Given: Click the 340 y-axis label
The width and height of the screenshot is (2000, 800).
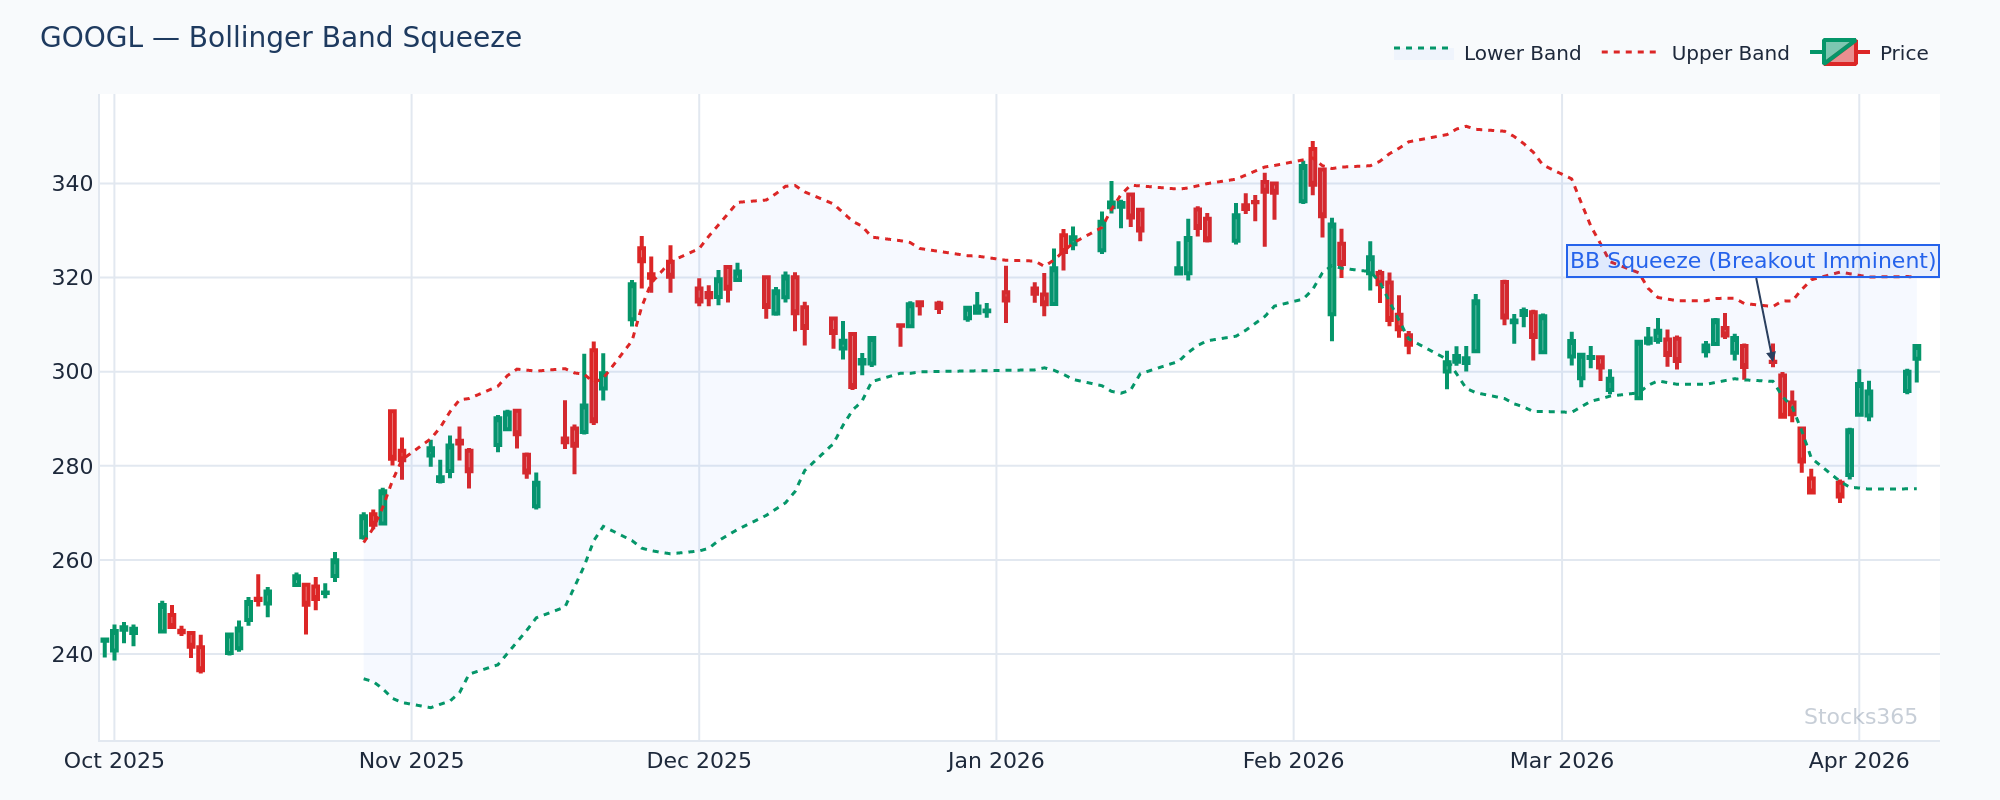Looking at the screenshot, I should pos(72,184).
